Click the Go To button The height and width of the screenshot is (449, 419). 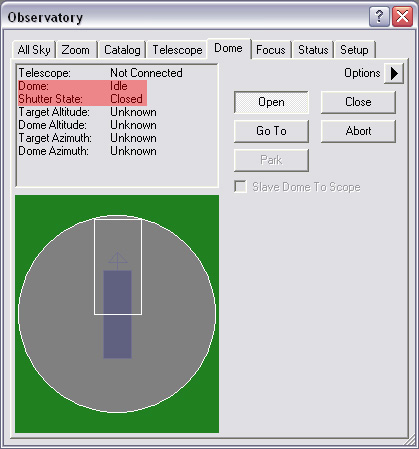pyautogui.click(x=271, y=131)
